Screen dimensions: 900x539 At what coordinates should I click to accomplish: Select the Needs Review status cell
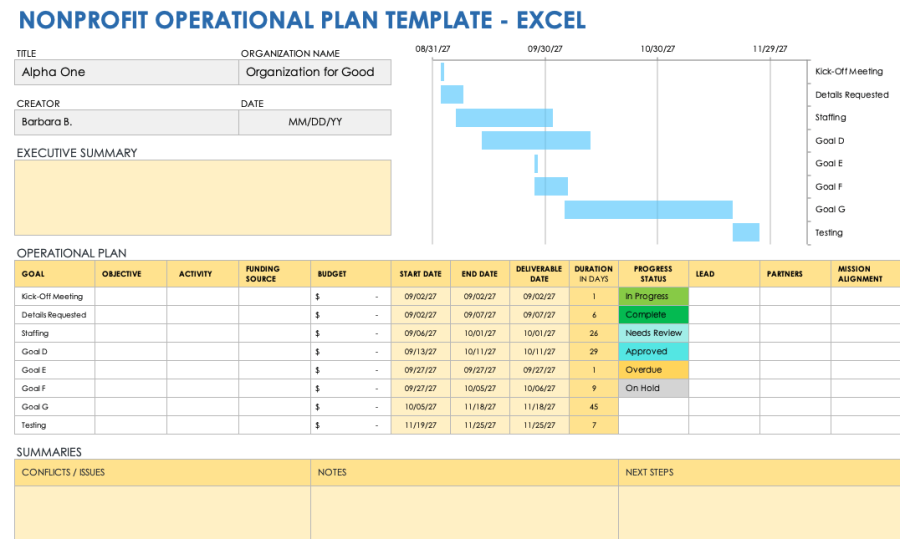[x=653, y=333]
